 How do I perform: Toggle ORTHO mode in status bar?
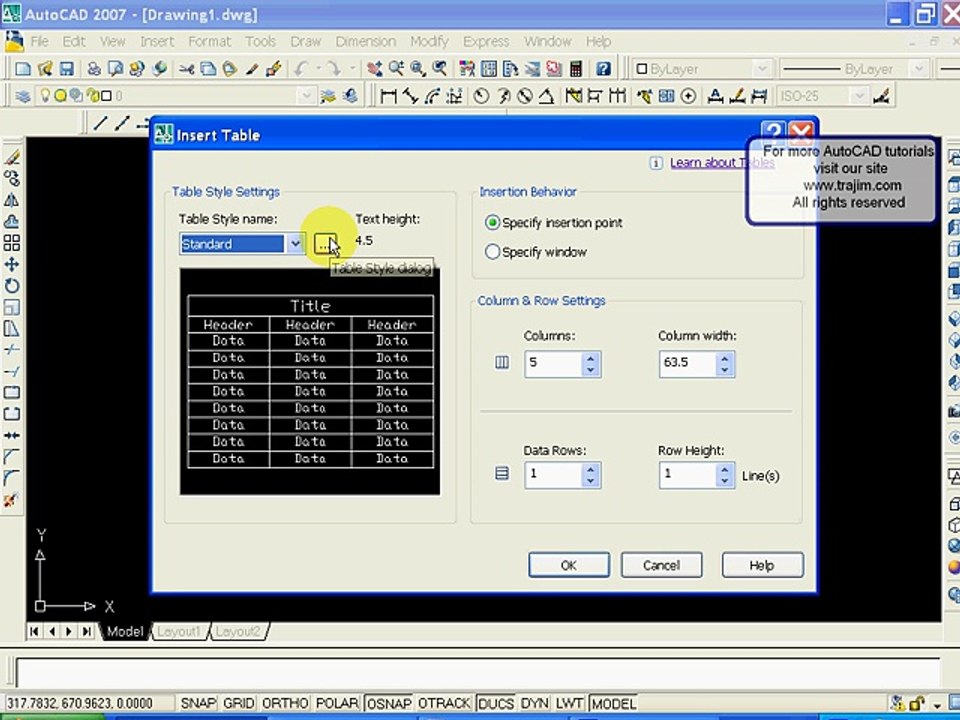(285, 703)
